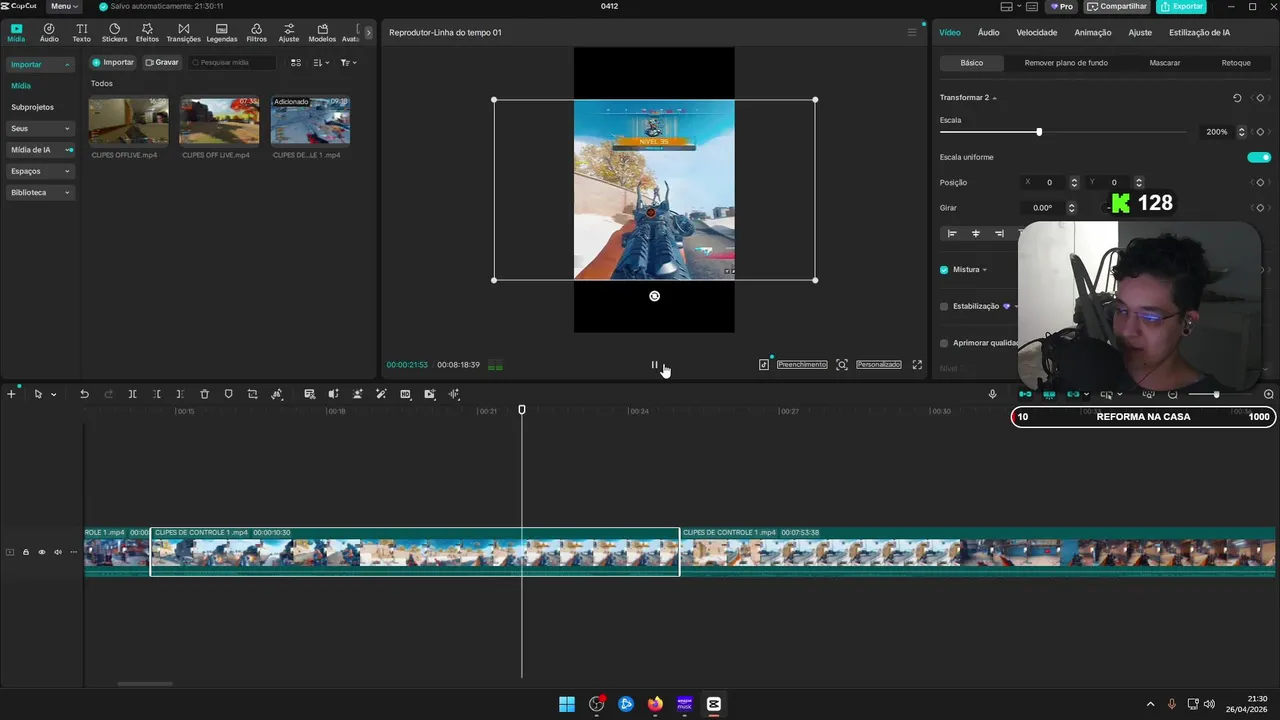Select the Mascarar tab

tap(1165, 63)
